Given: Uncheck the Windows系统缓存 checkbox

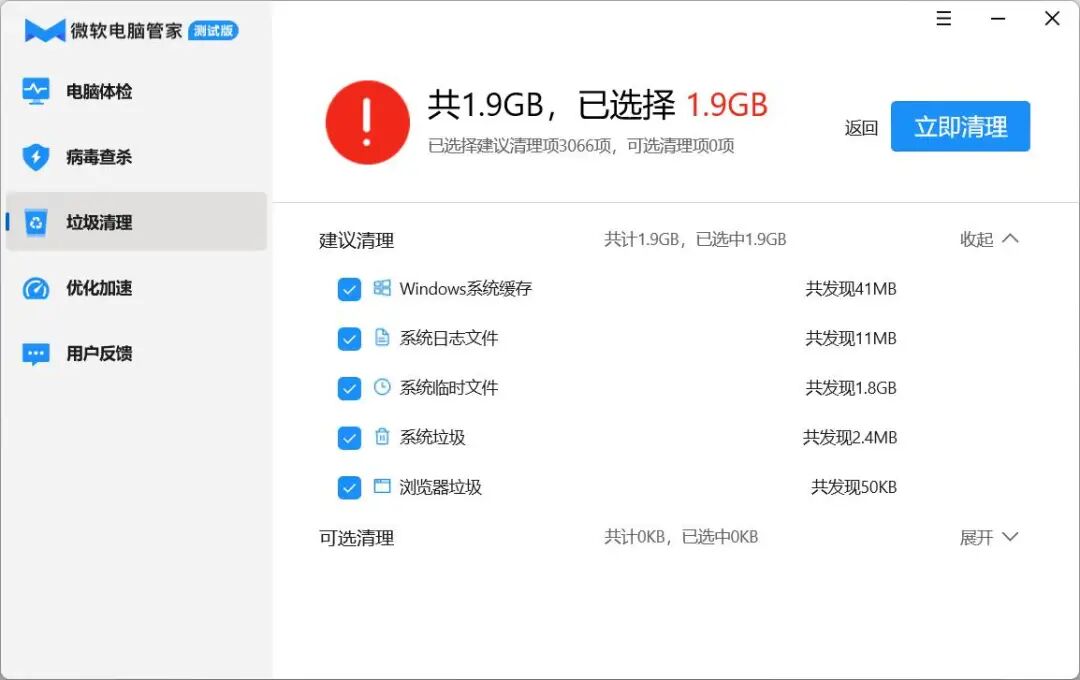Looking at the screenshot, I should 349,289.
